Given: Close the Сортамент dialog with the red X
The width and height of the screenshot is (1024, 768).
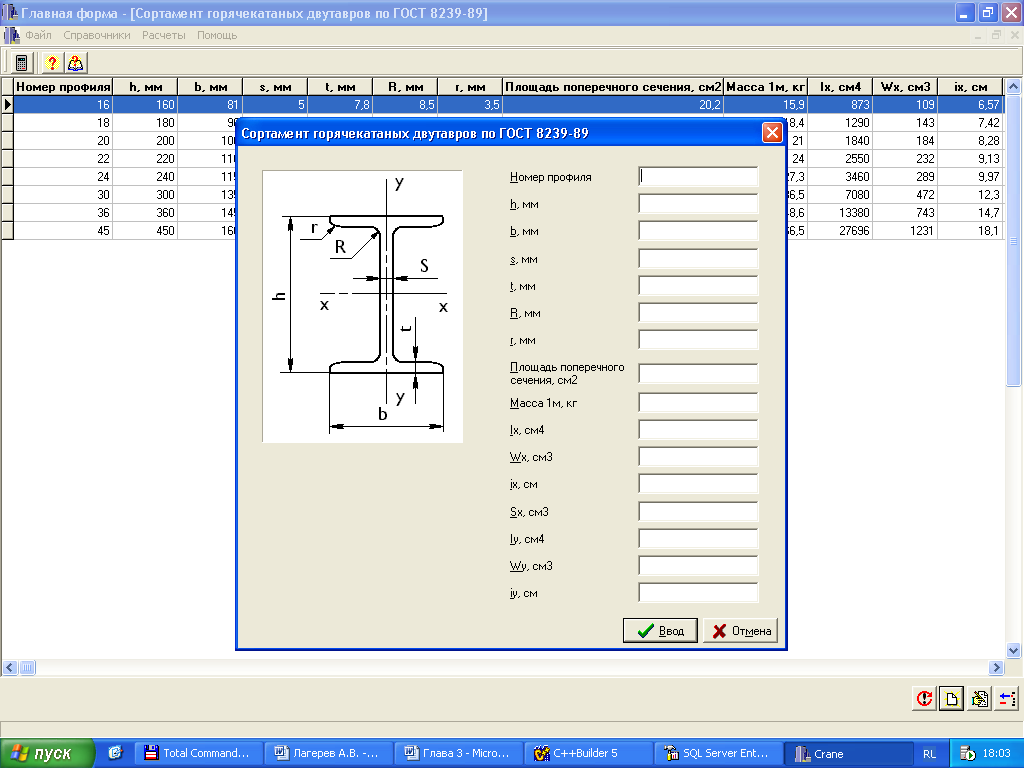Looking at the screenshot, I should (772, 133).
